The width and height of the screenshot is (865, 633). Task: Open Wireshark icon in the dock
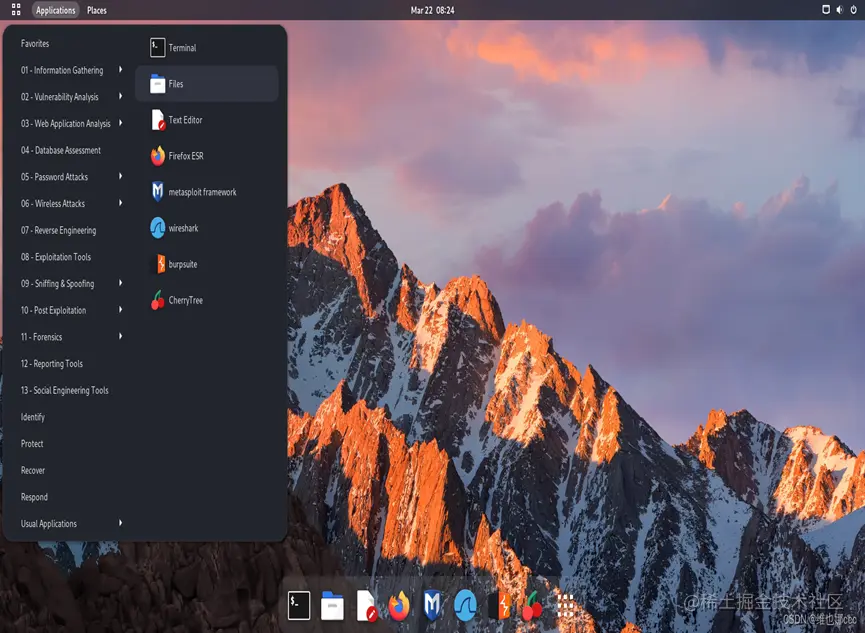(465, 605)
